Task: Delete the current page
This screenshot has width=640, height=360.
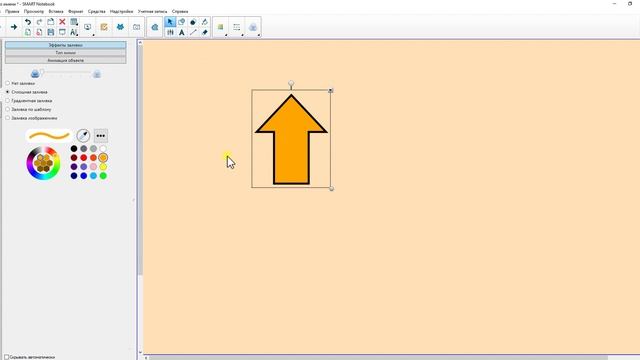Action: click(39, 32)
